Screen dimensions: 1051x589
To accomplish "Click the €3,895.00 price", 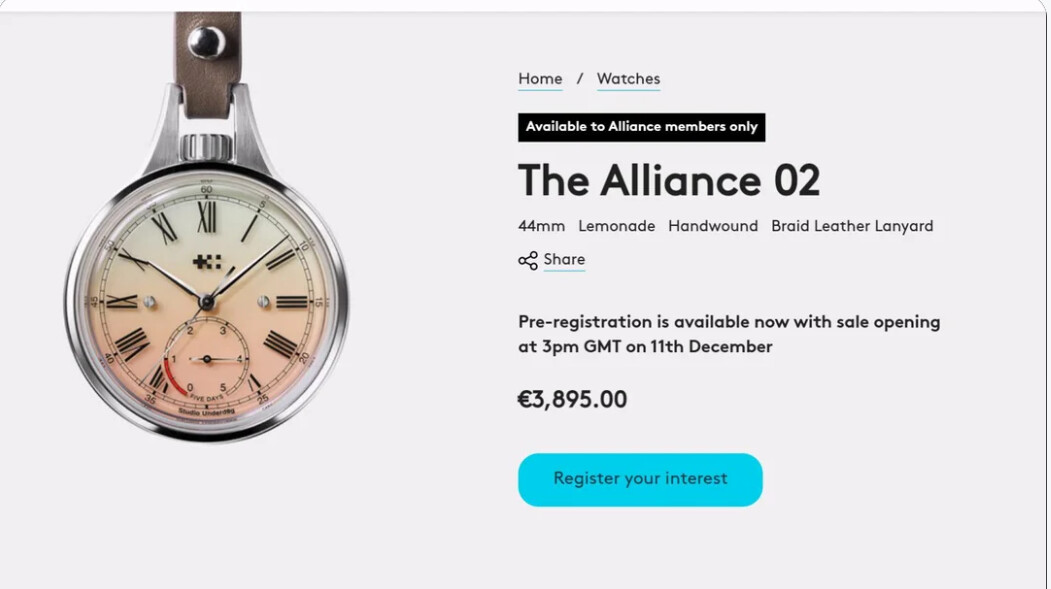I will point(572,400).
